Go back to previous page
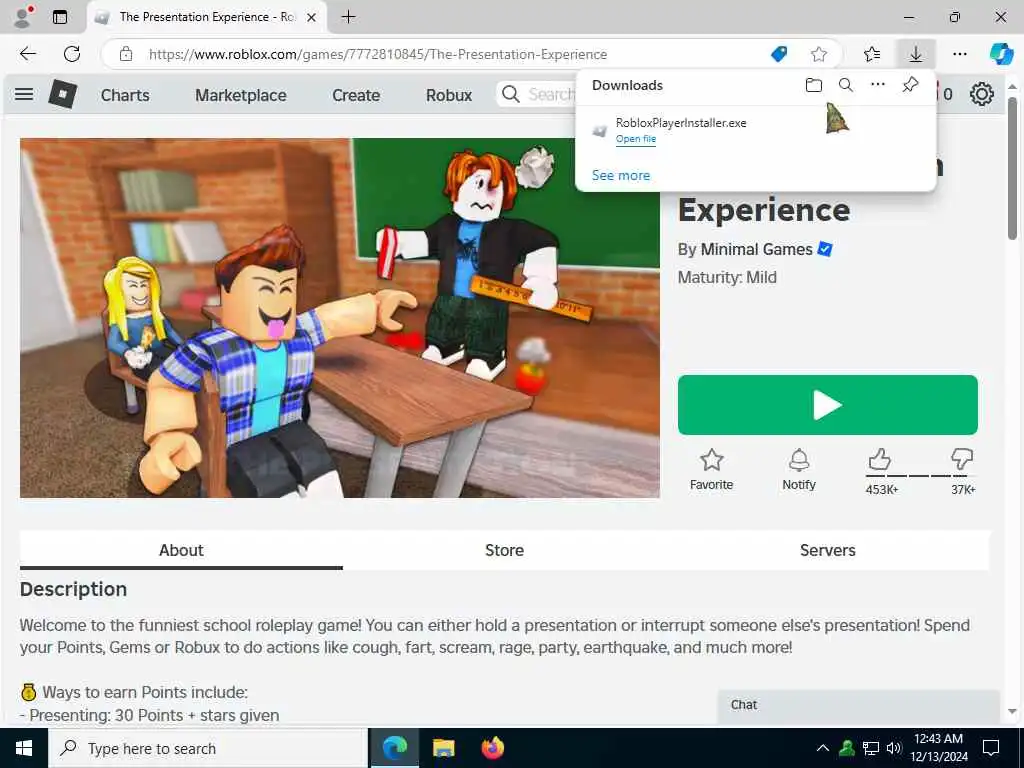This screenshot has width=1024, height=768. tap(28, 54)
